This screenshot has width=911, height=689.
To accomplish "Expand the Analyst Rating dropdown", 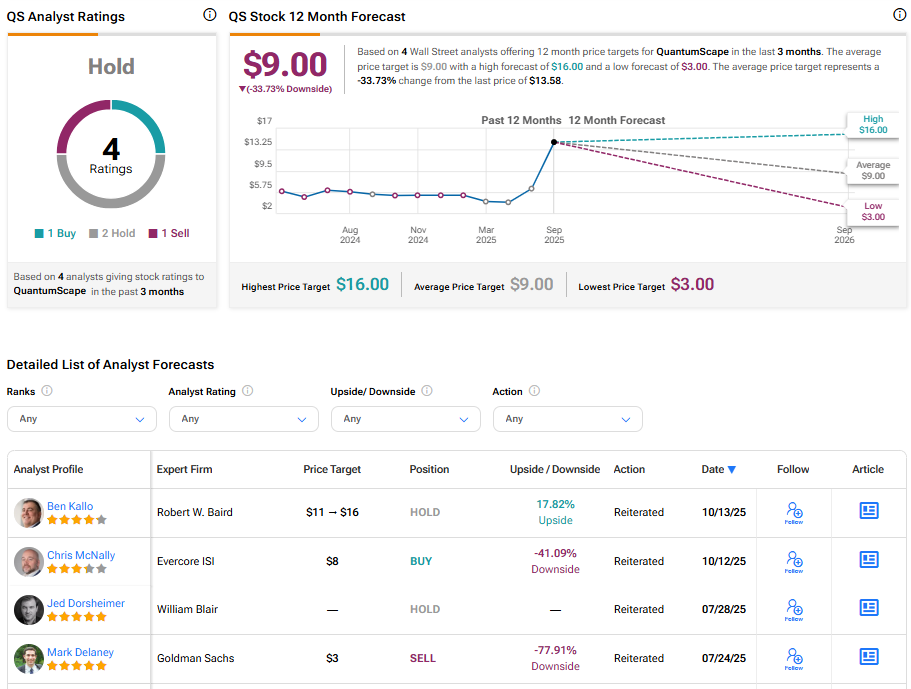I will 244,419.
